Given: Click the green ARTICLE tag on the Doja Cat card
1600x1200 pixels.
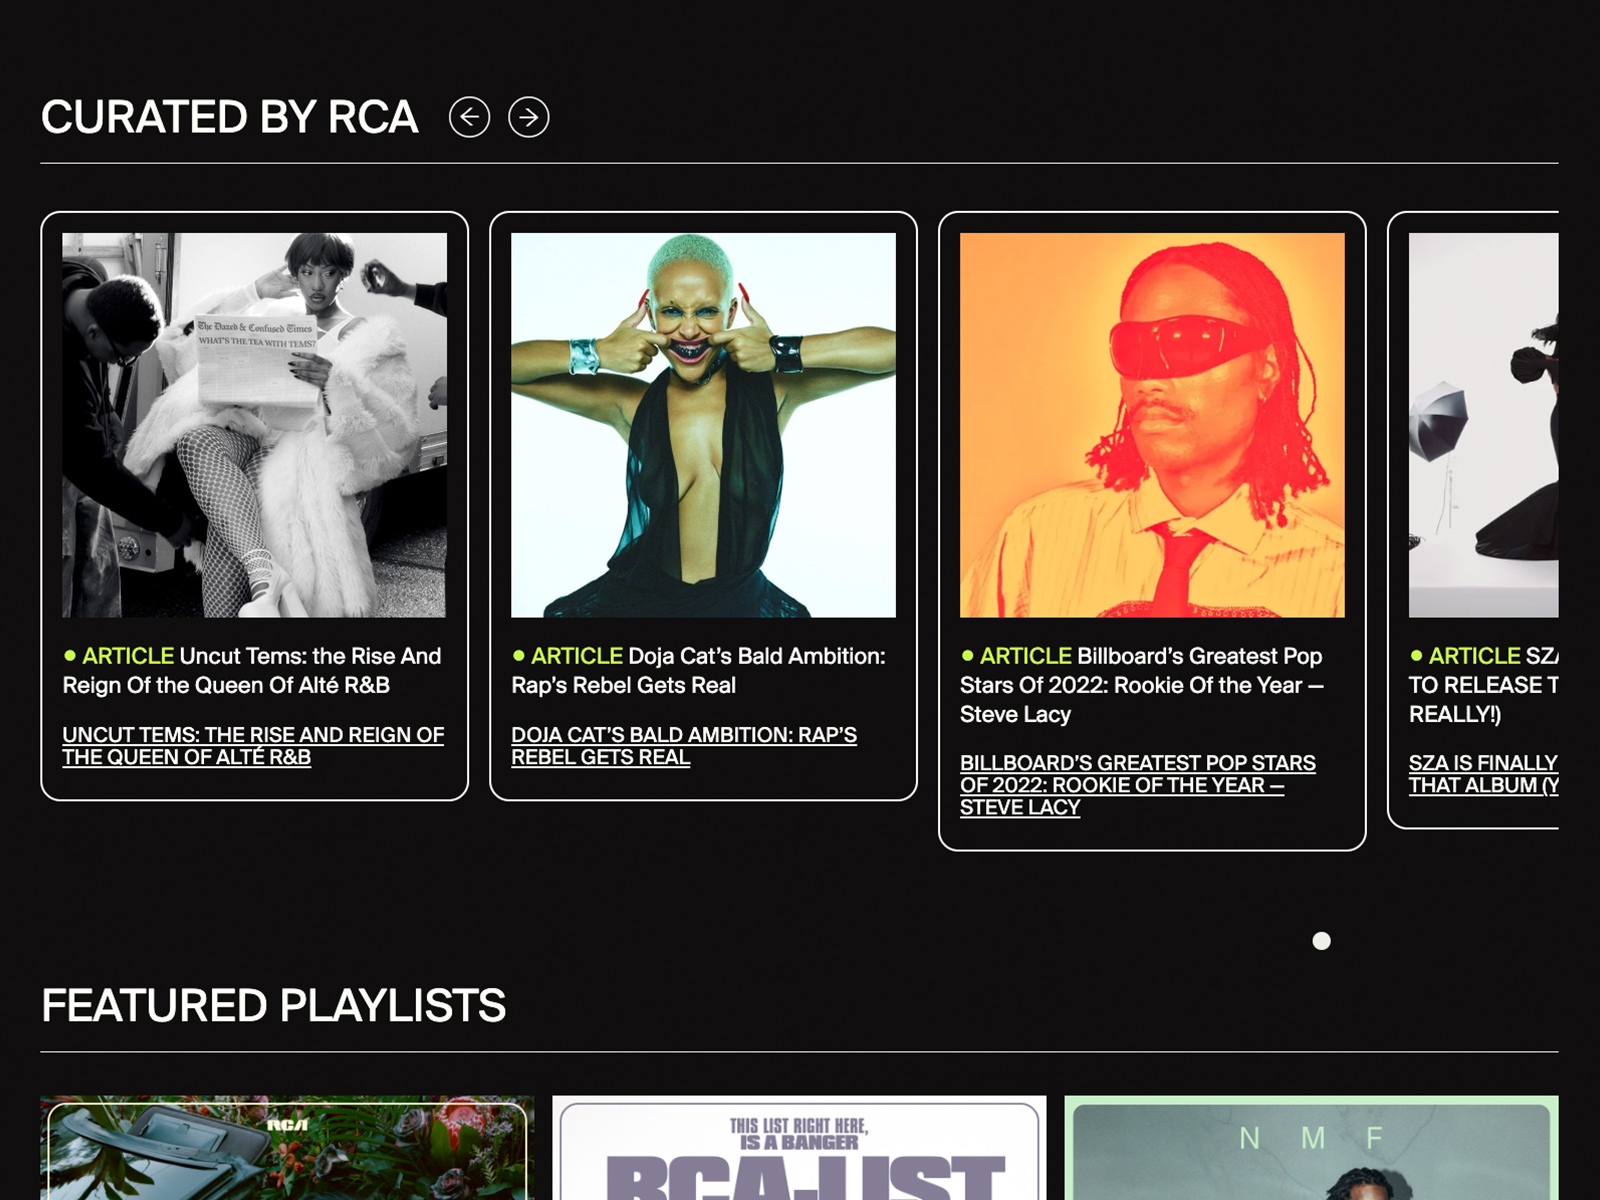Looking at the screenshot, I should click(577, 657).
